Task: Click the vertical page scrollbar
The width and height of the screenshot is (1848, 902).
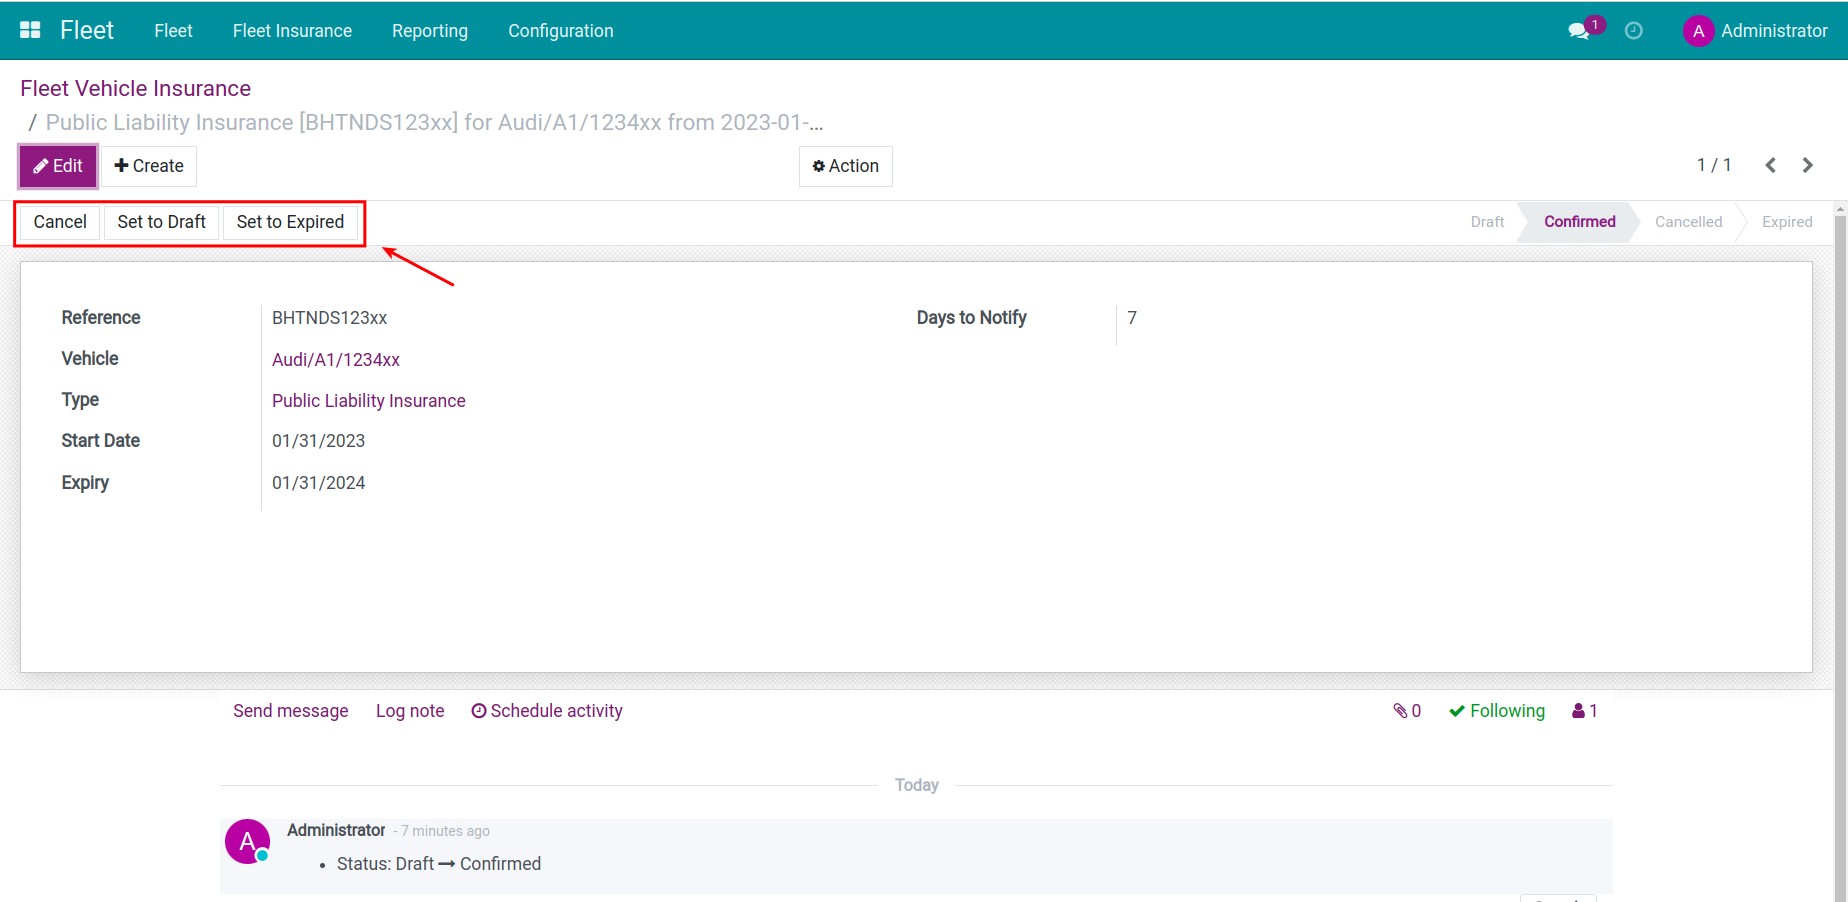Action: pos(1840,550)
